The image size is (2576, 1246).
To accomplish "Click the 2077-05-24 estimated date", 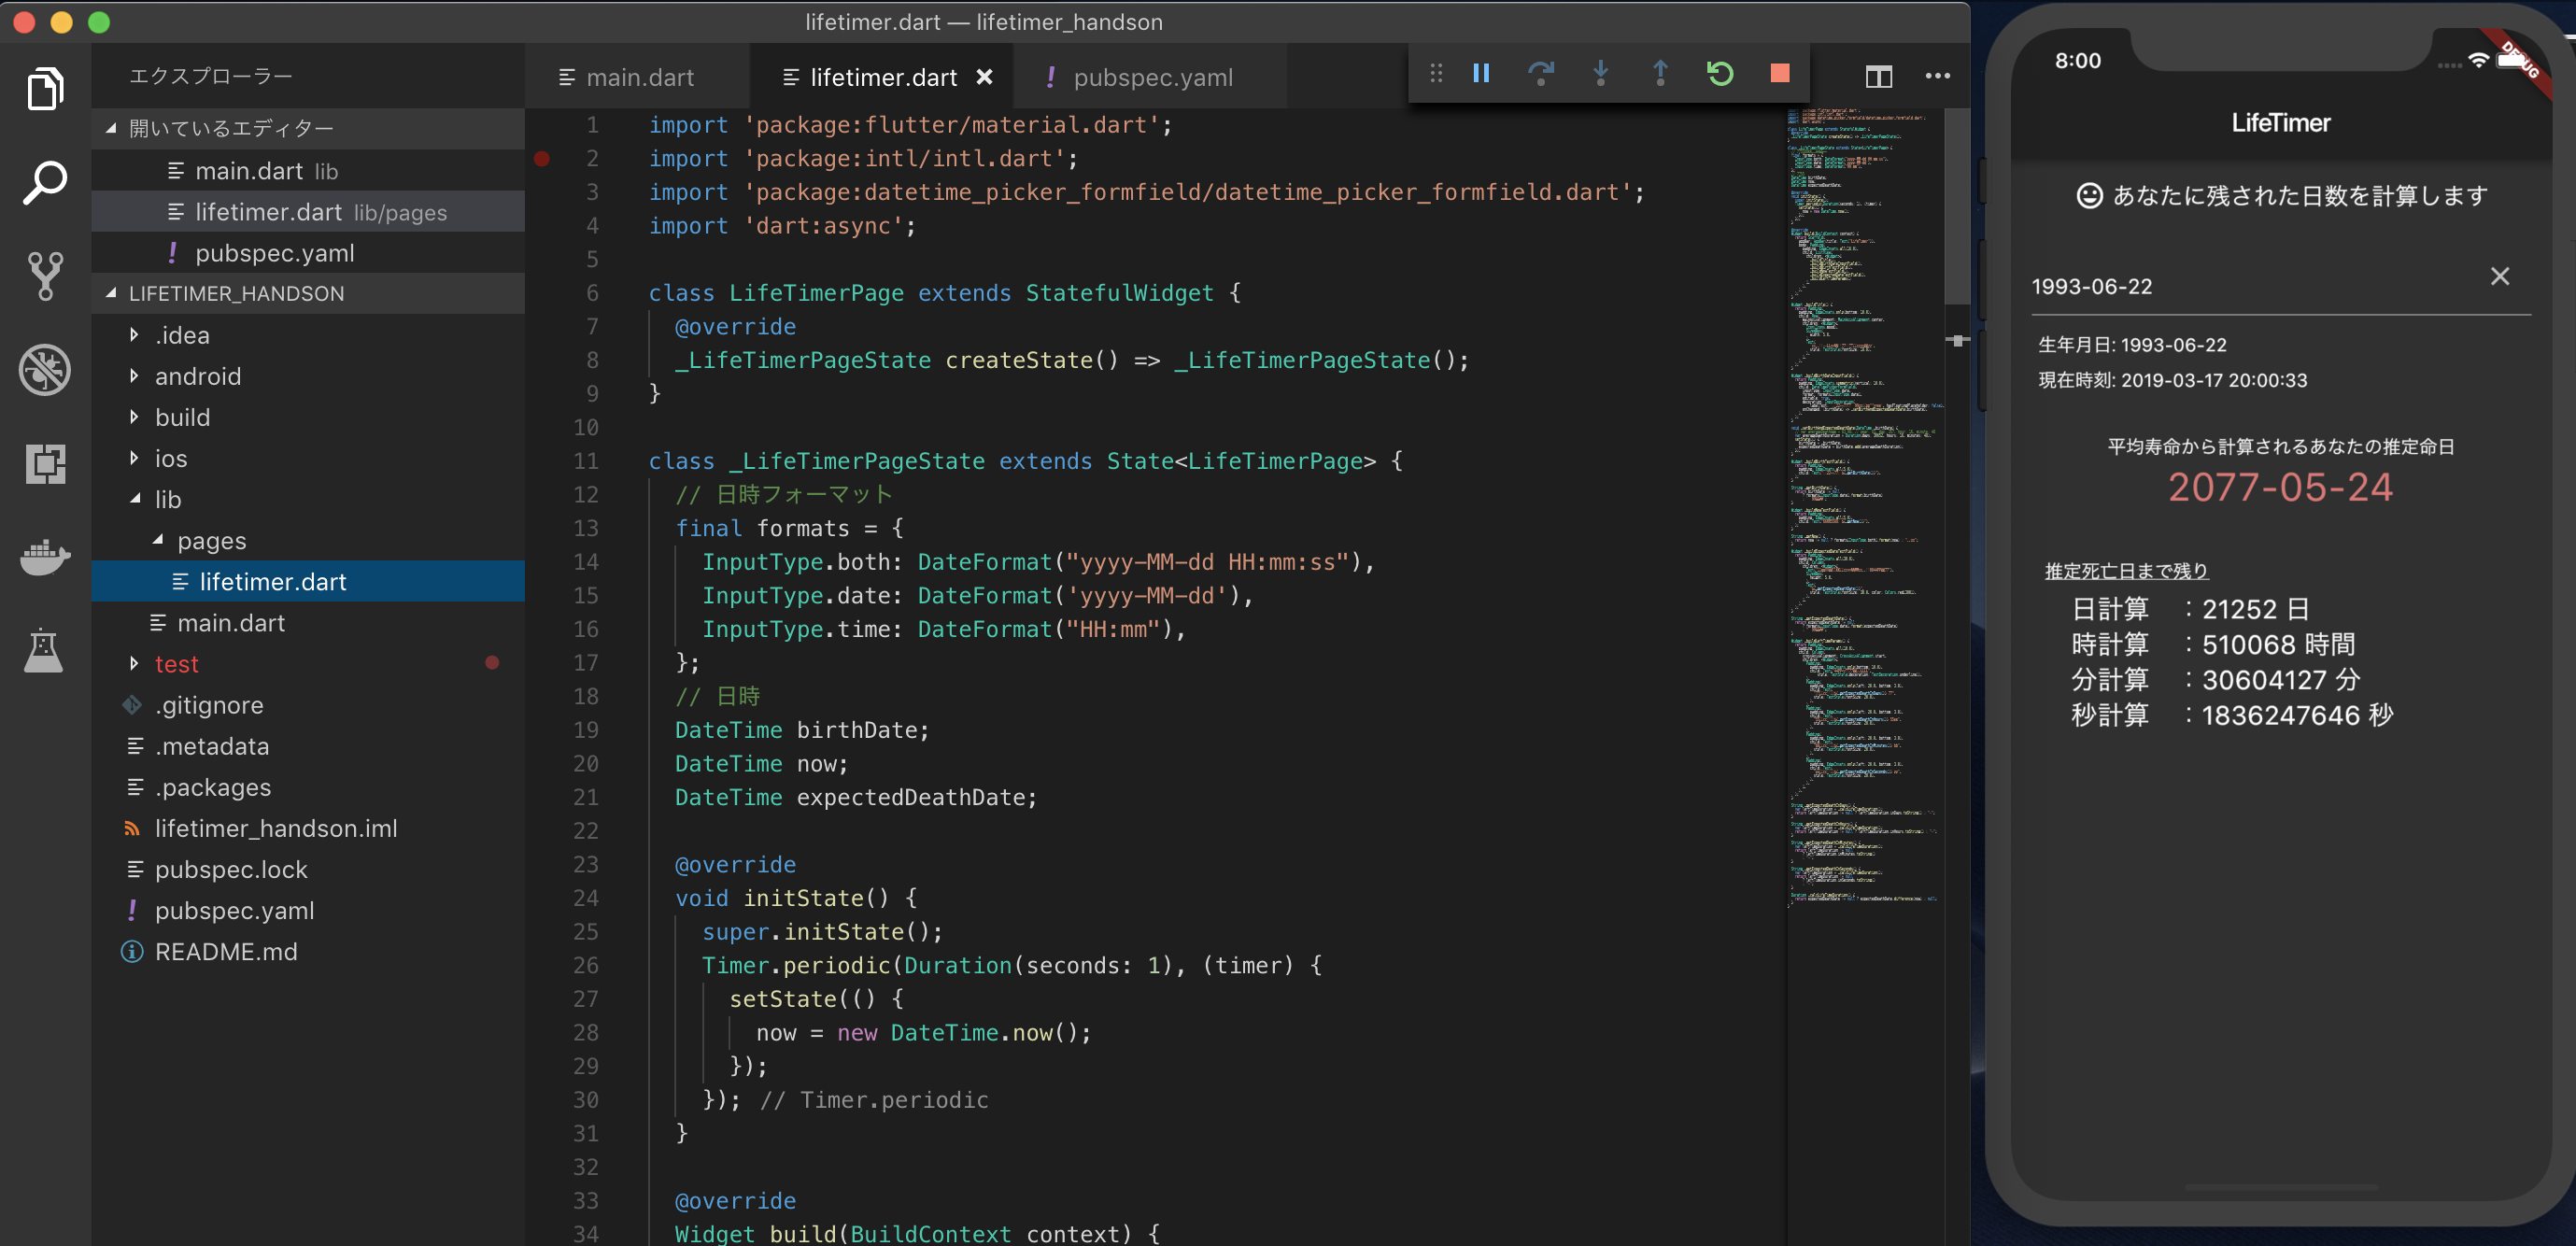I will 2280,487.
